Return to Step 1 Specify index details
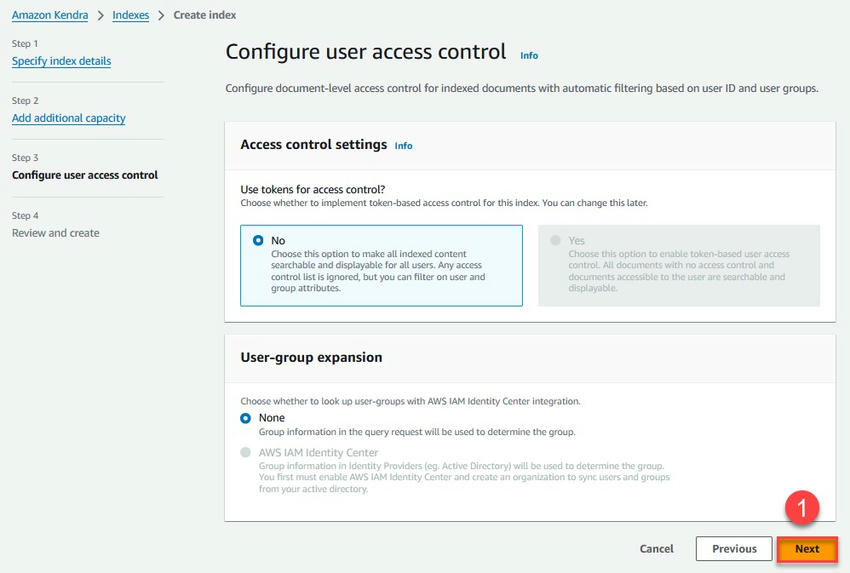The image size is (850, 573). [61, 61]
